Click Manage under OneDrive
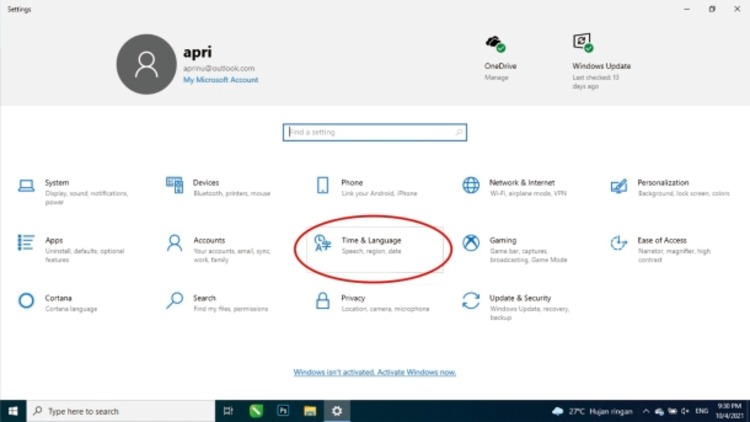750x422 pixels. click(x=496, y=78)
